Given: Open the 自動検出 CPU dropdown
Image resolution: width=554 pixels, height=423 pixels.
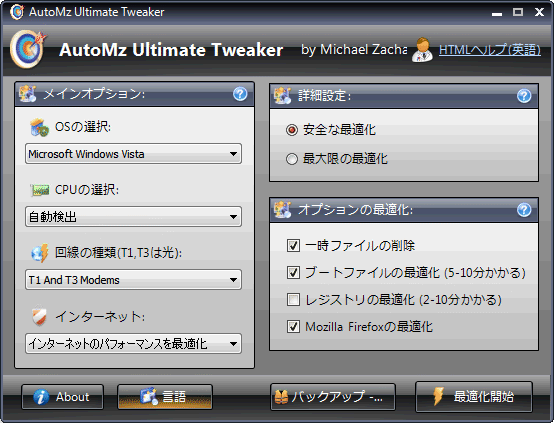Looking at the screenshot, I should pyautogui.click(x=134, y=217).
